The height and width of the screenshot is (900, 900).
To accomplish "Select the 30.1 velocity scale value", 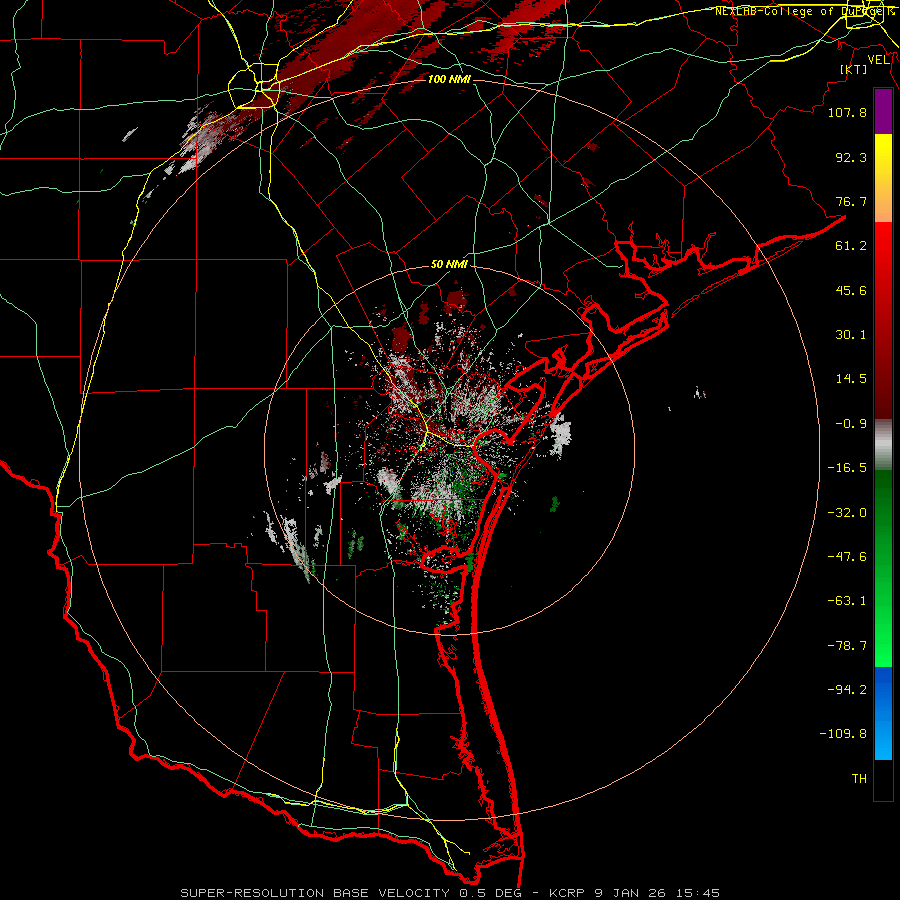I will pyautogui.click(x=851, y=335).
